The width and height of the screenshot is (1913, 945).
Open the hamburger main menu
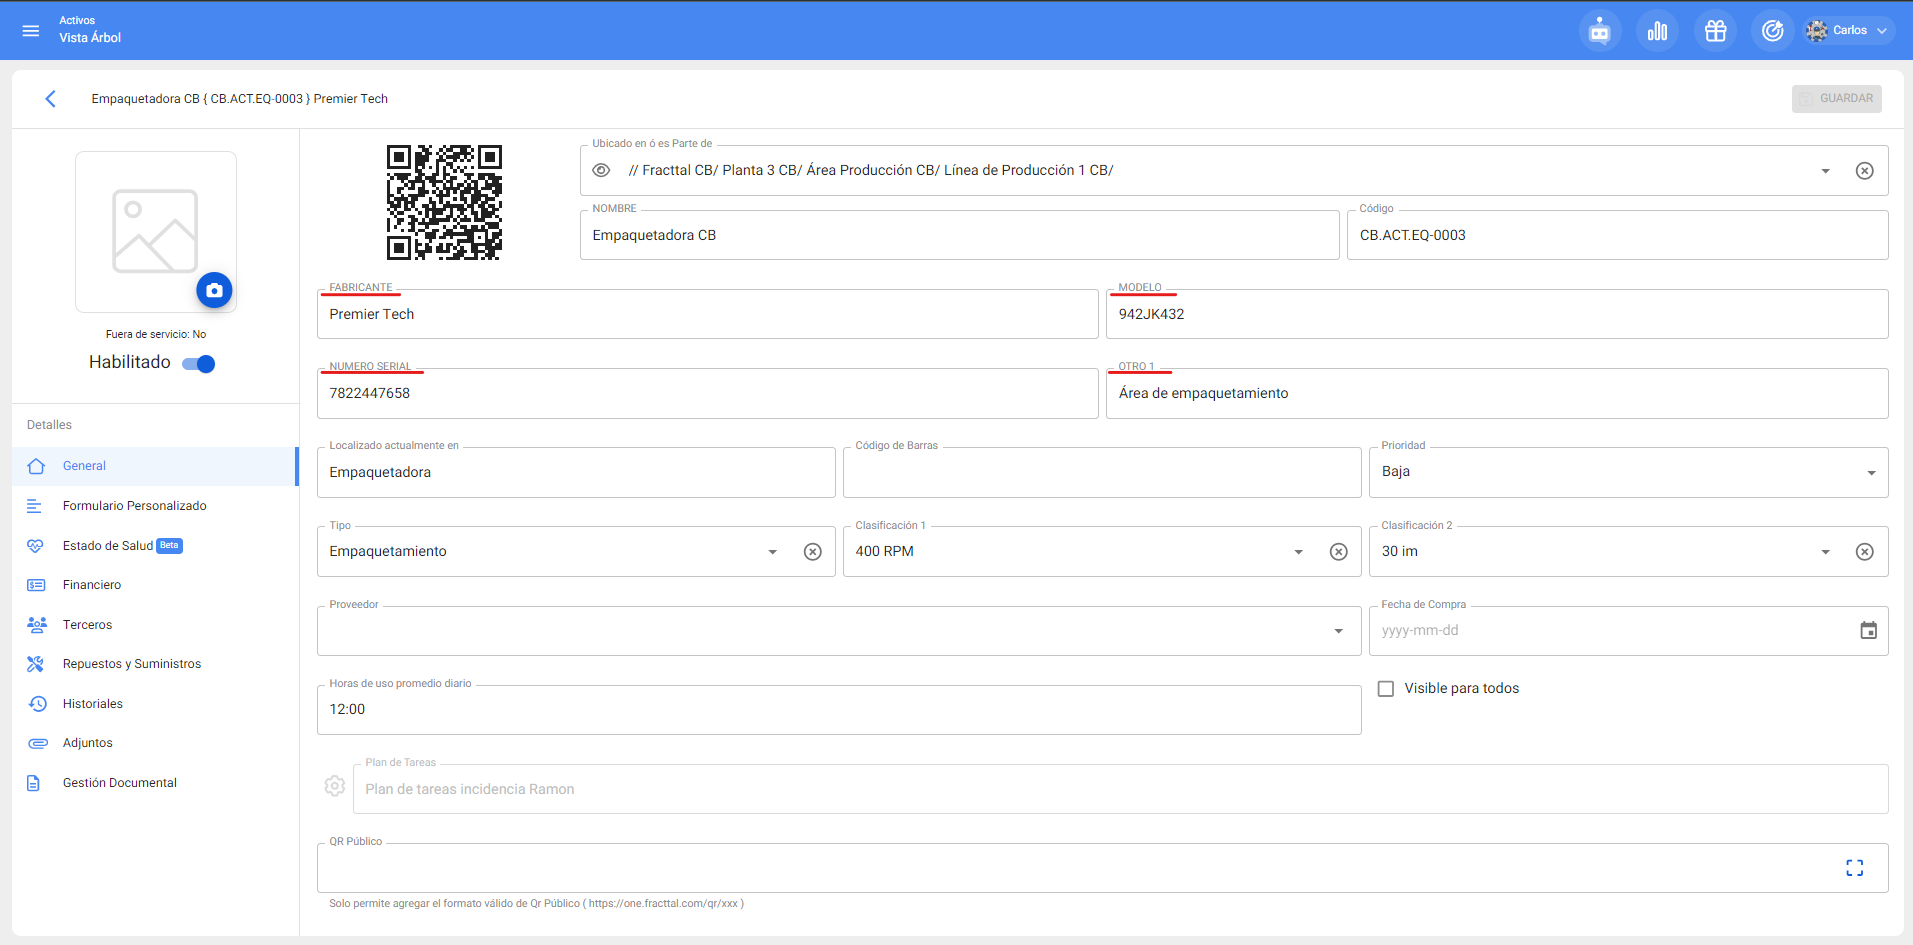coord(31,31)
